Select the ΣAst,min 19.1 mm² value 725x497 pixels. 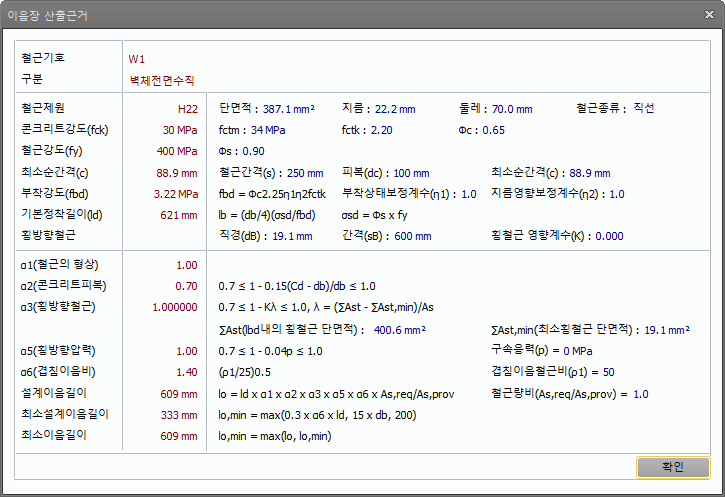pos(667,330)
